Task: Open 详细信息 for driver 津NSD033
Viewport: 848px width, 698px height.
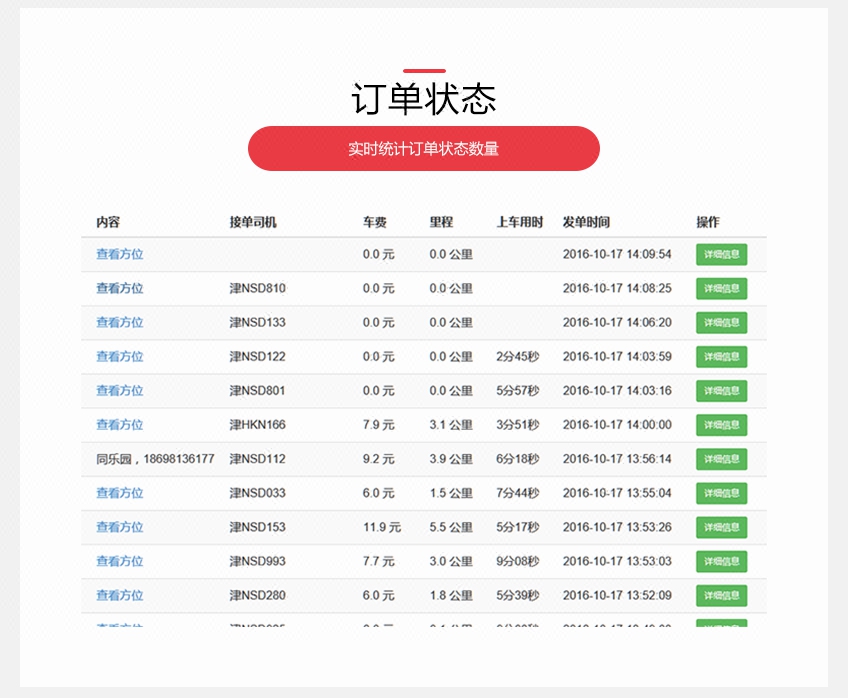Action: pyautogui.click(x=721, y=493)
